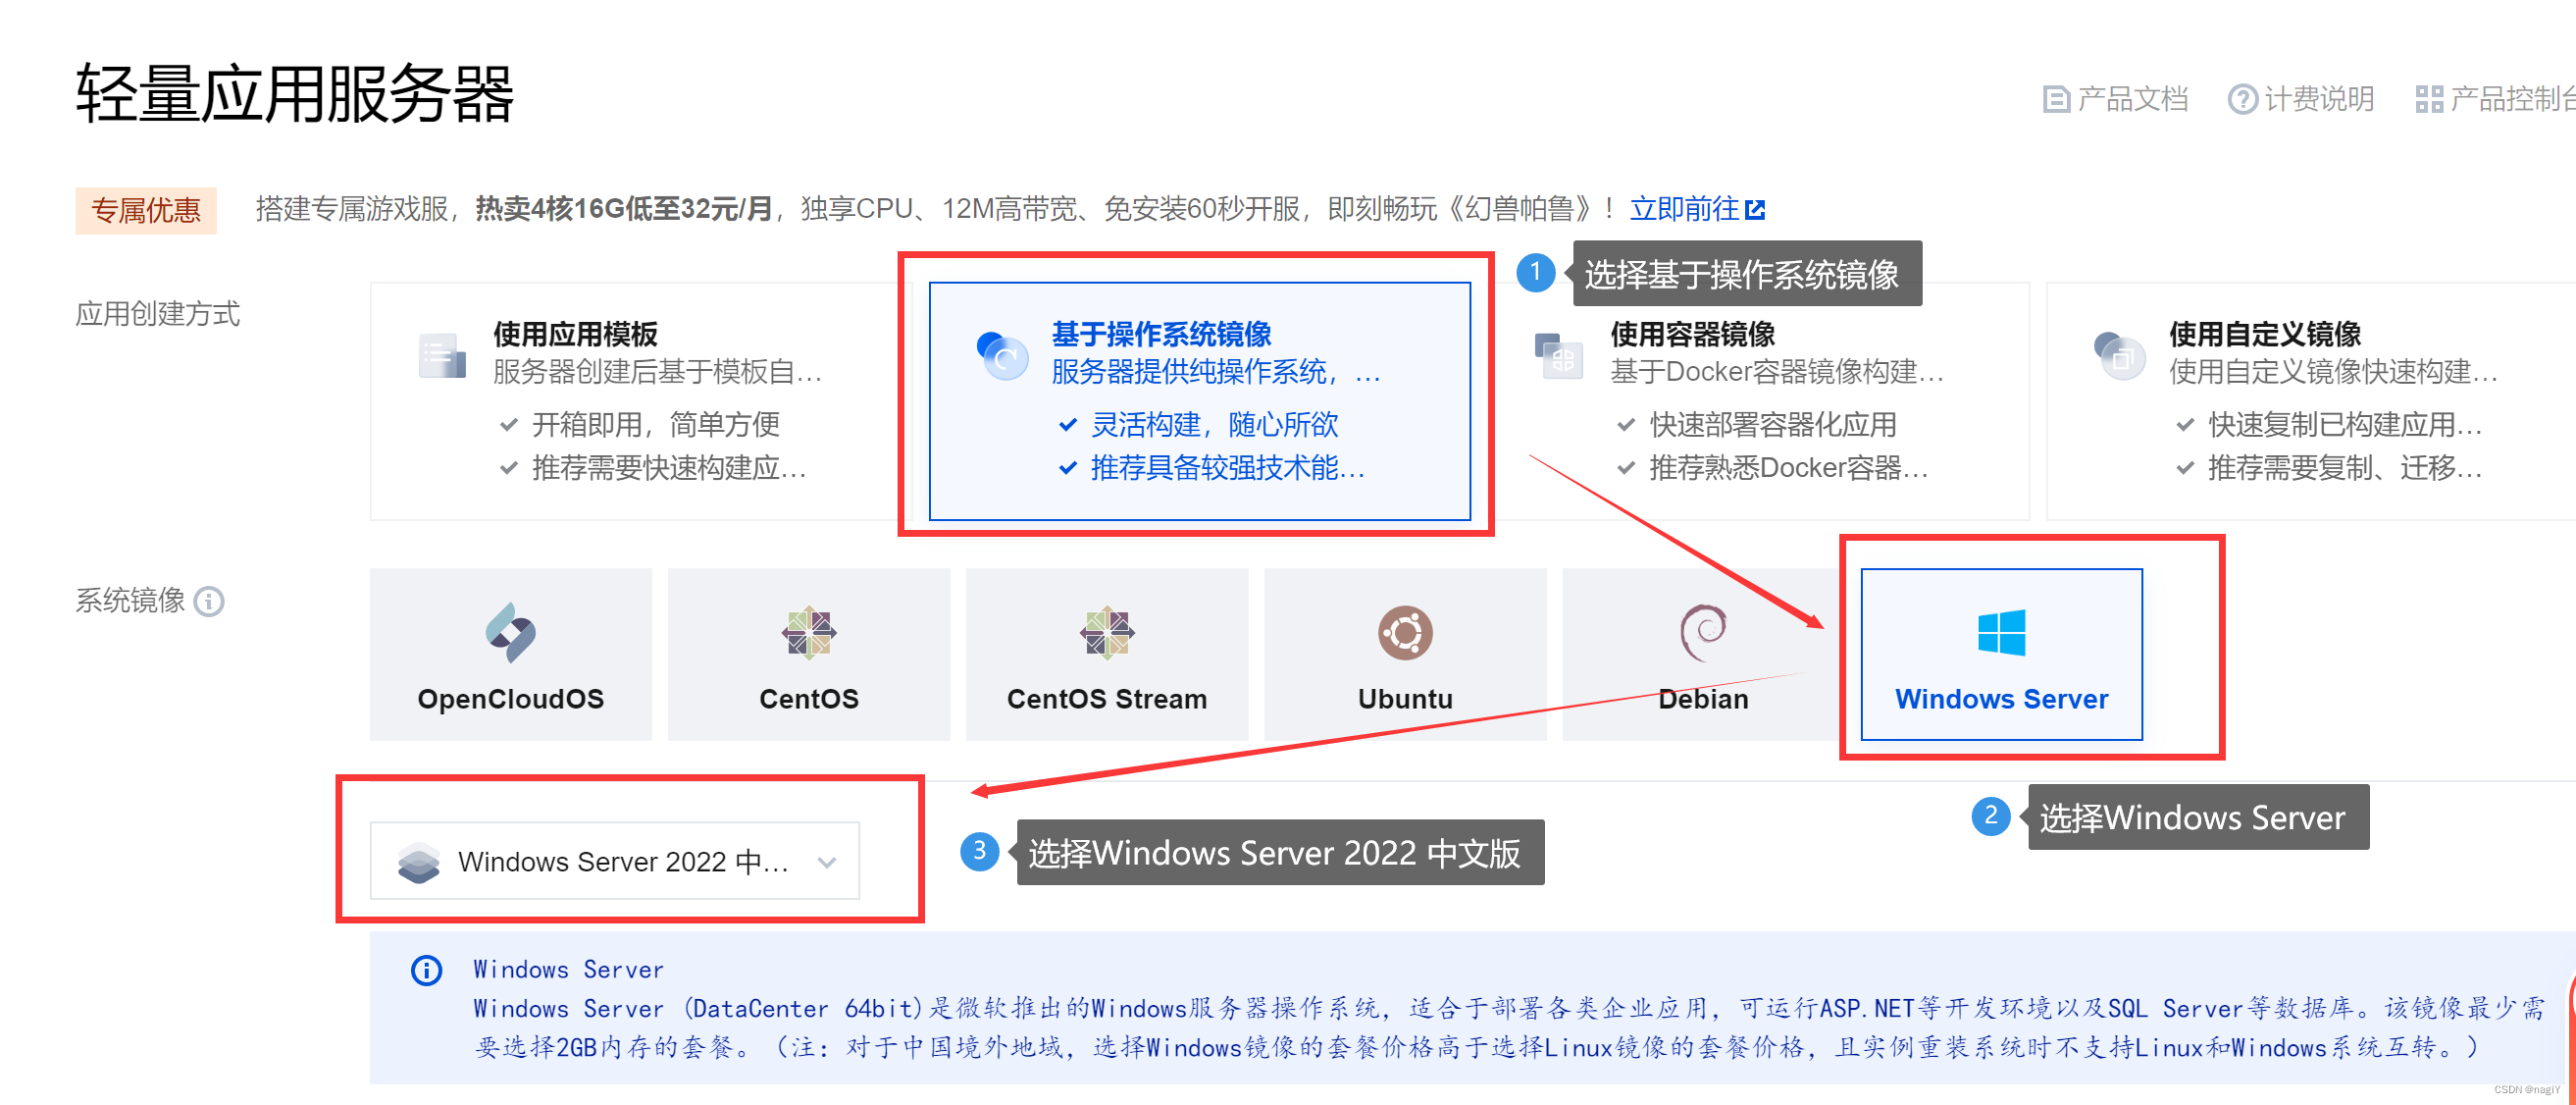Click the text 基于Docker容器镜像构建…
Image resolution: width=2576 pixels, height=1105 pixels.
pyautogui.click(x=1777, y=372)
